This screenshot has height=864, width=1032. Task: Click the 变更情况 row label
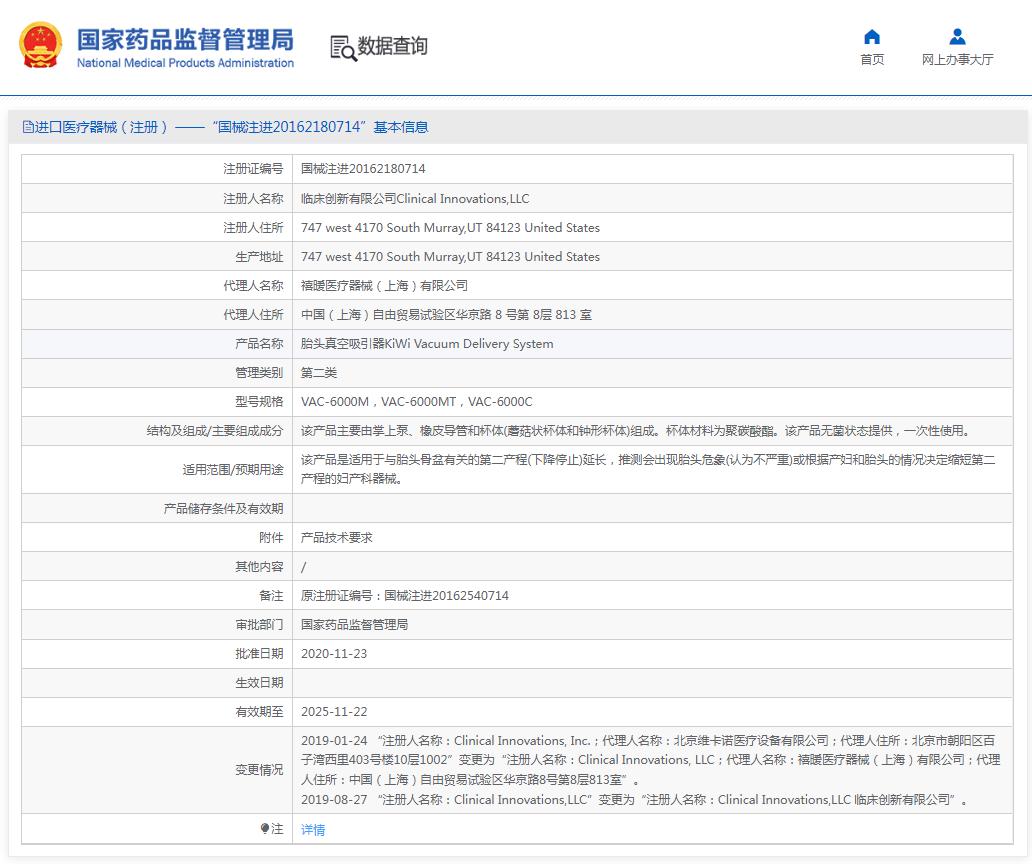[x=259, y=769]
